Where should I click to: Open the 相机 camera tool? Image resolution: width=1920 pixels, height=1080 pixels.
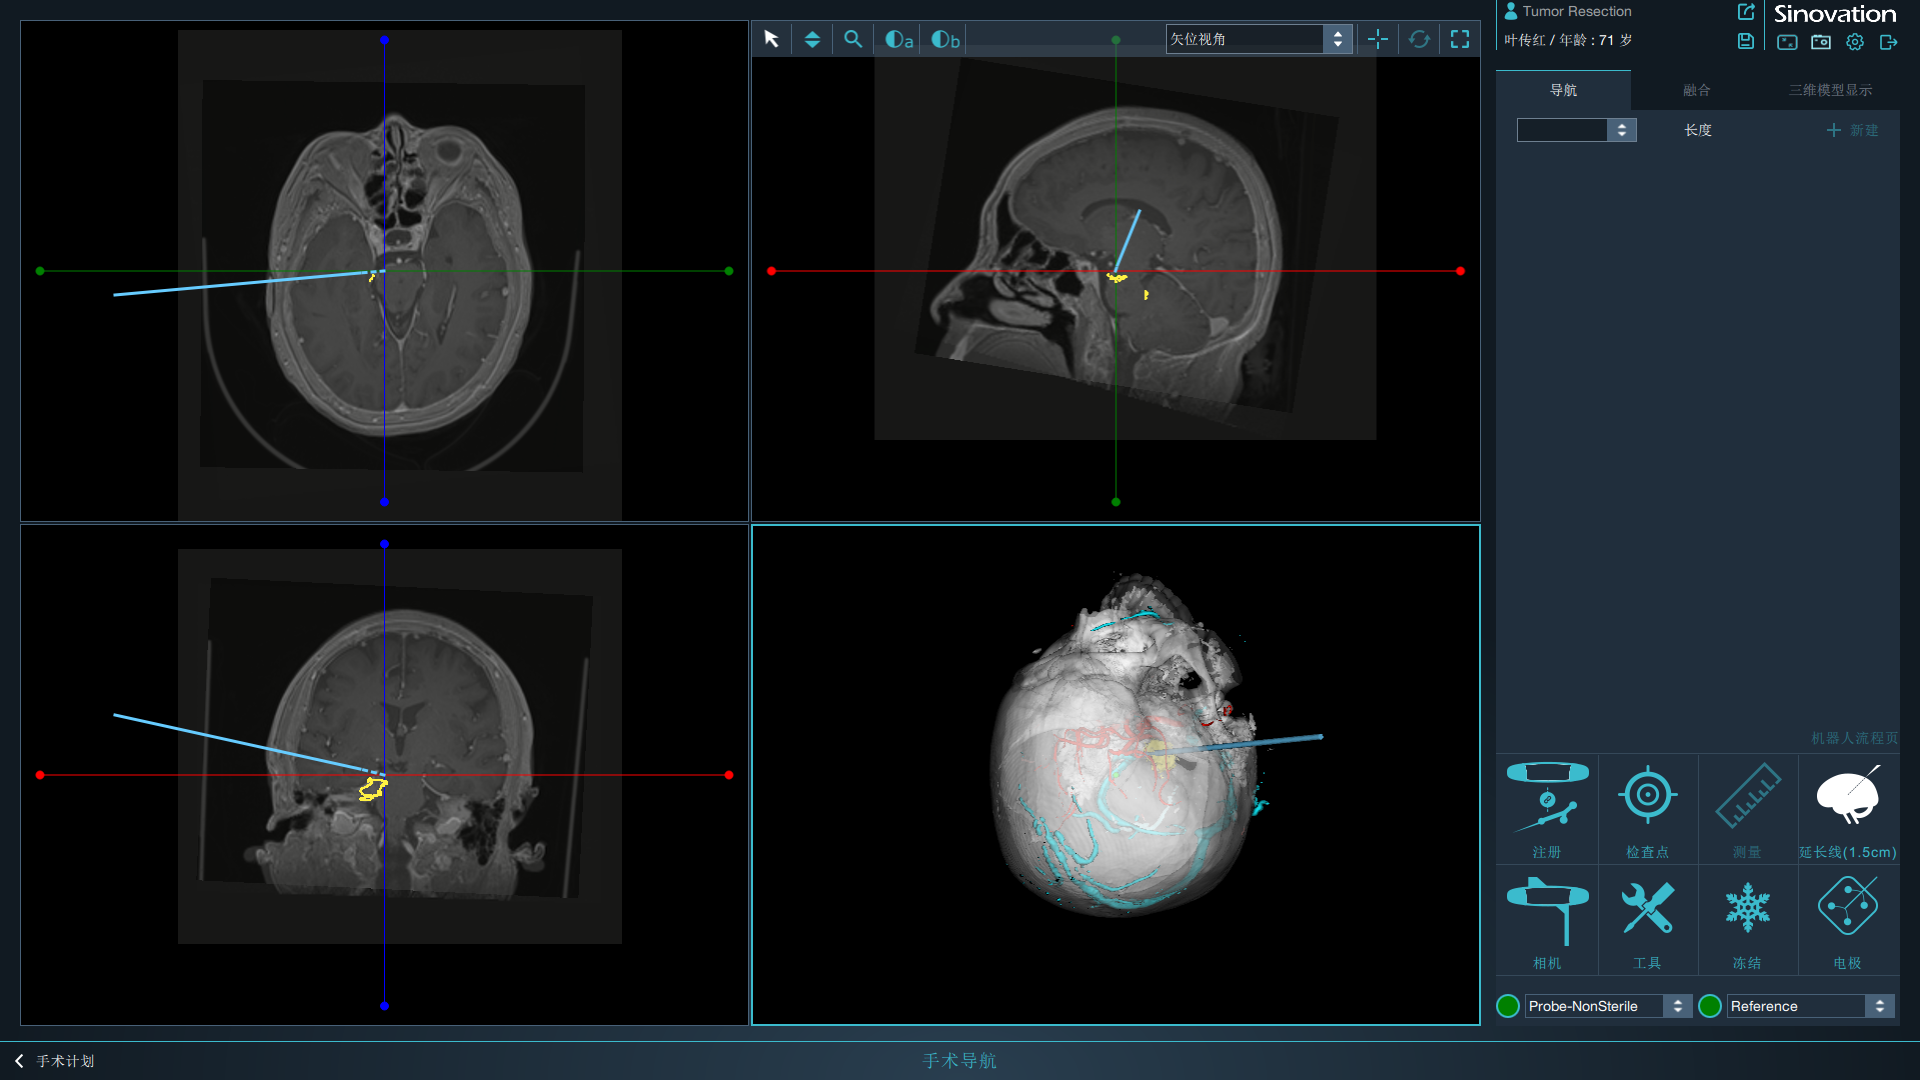pos(1547,920)
